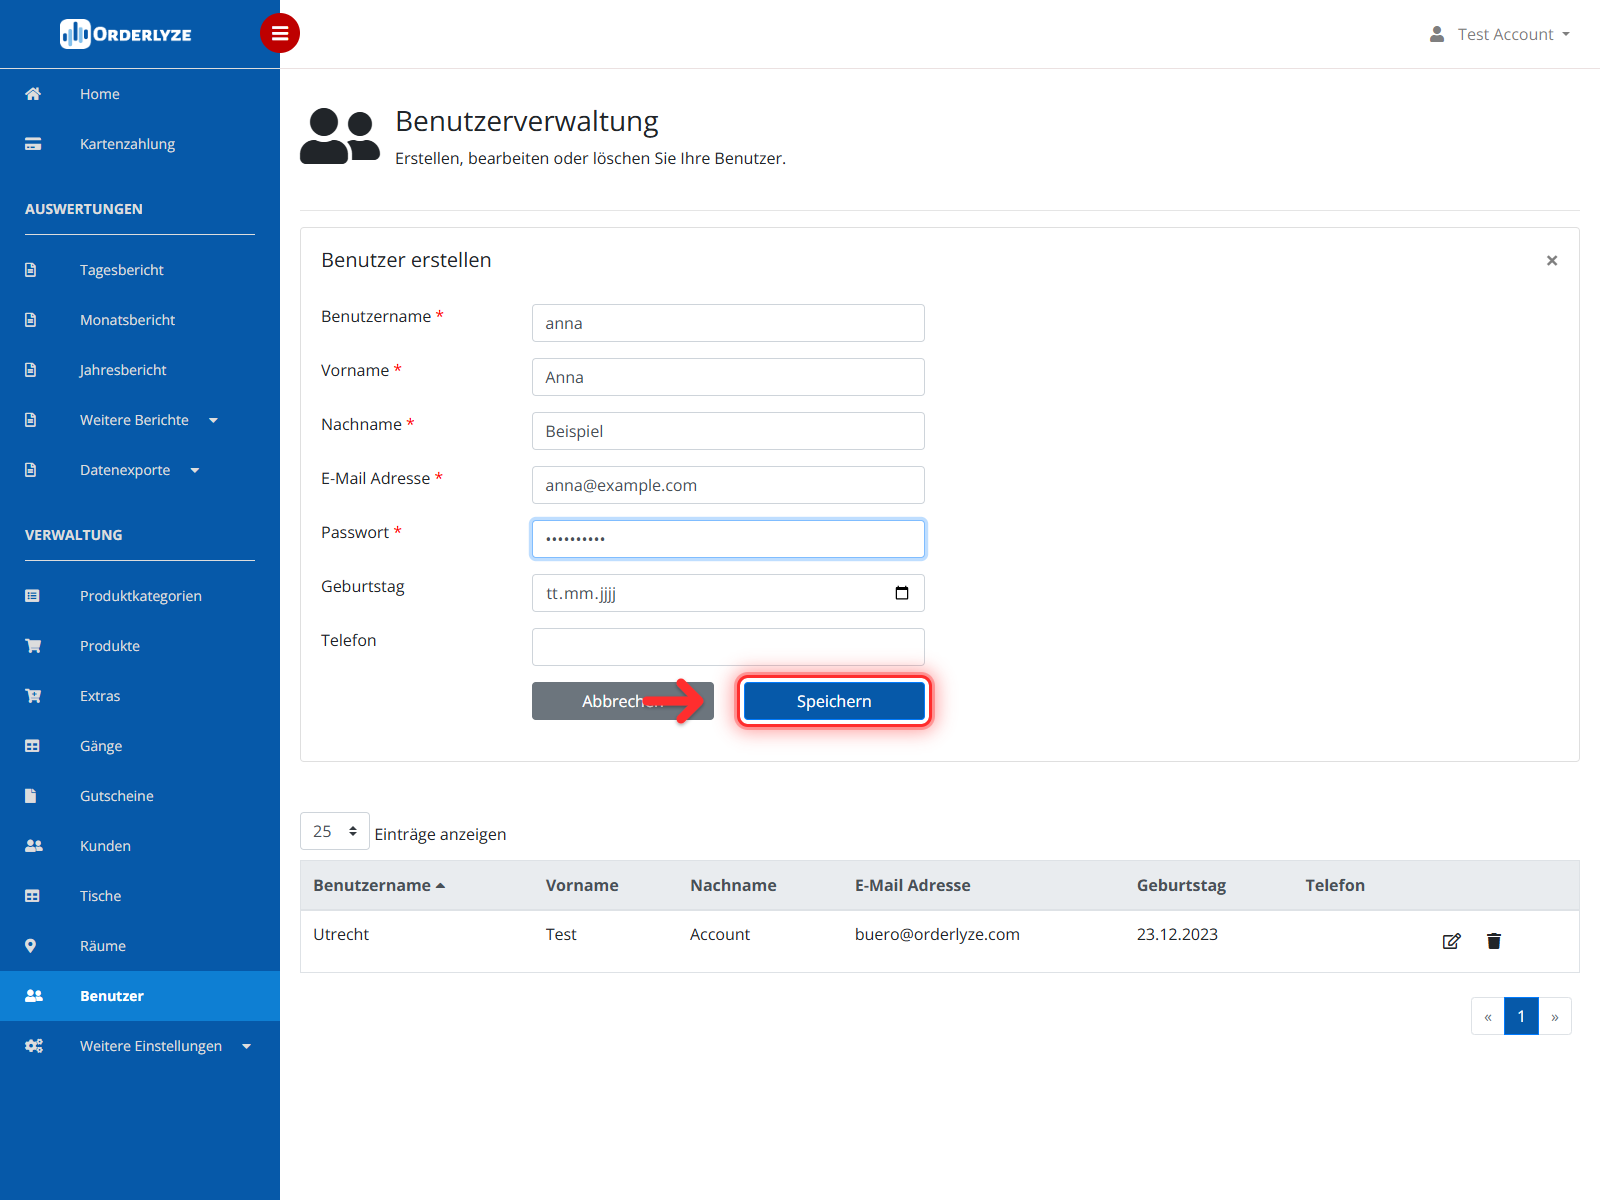Click the Geburtstag date field
1600x1200 pixels.
tap(728, 593)
